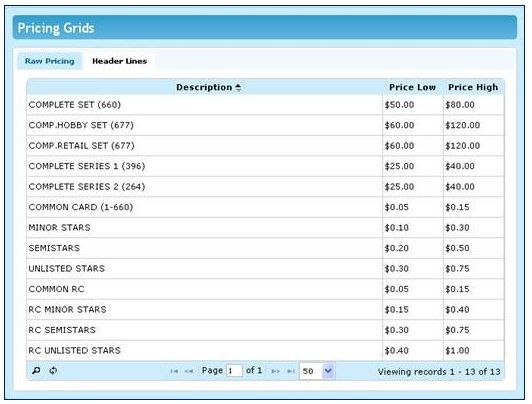The image size is (532, 404).
Task: Switch to the Header Lines tab
Action: pyautogui.click(x=119, y=61)
